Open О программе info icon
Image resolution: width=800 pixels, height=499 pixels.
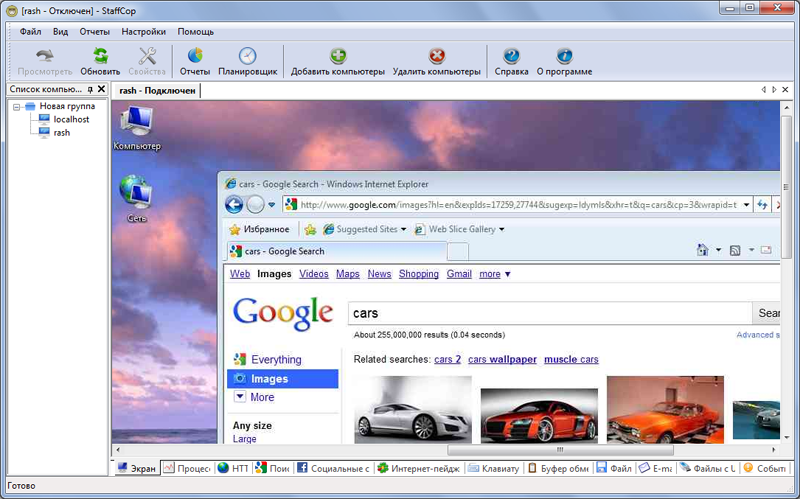(564, 55)
